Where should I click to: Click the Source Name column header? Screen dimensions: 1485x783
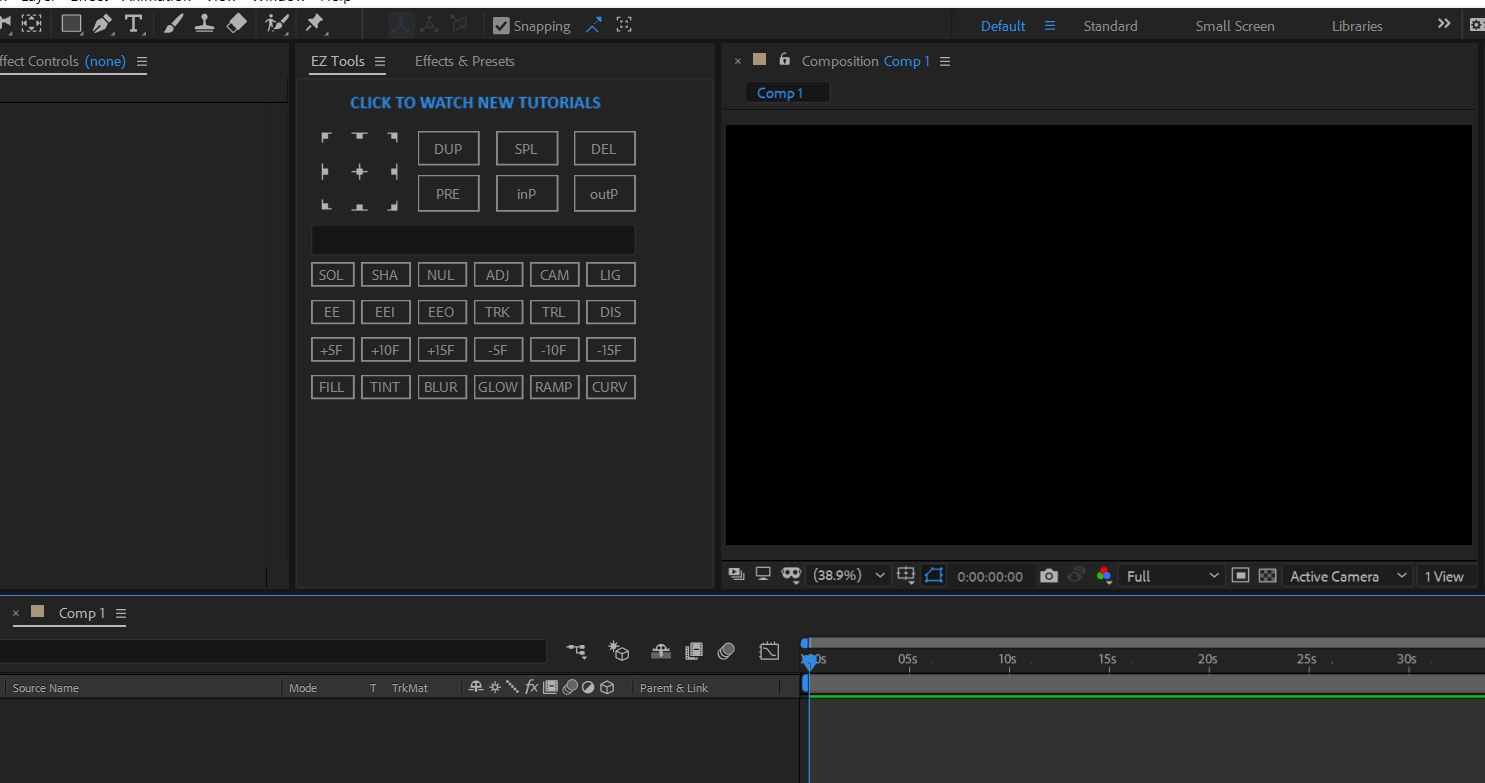[x=46, y=688]
